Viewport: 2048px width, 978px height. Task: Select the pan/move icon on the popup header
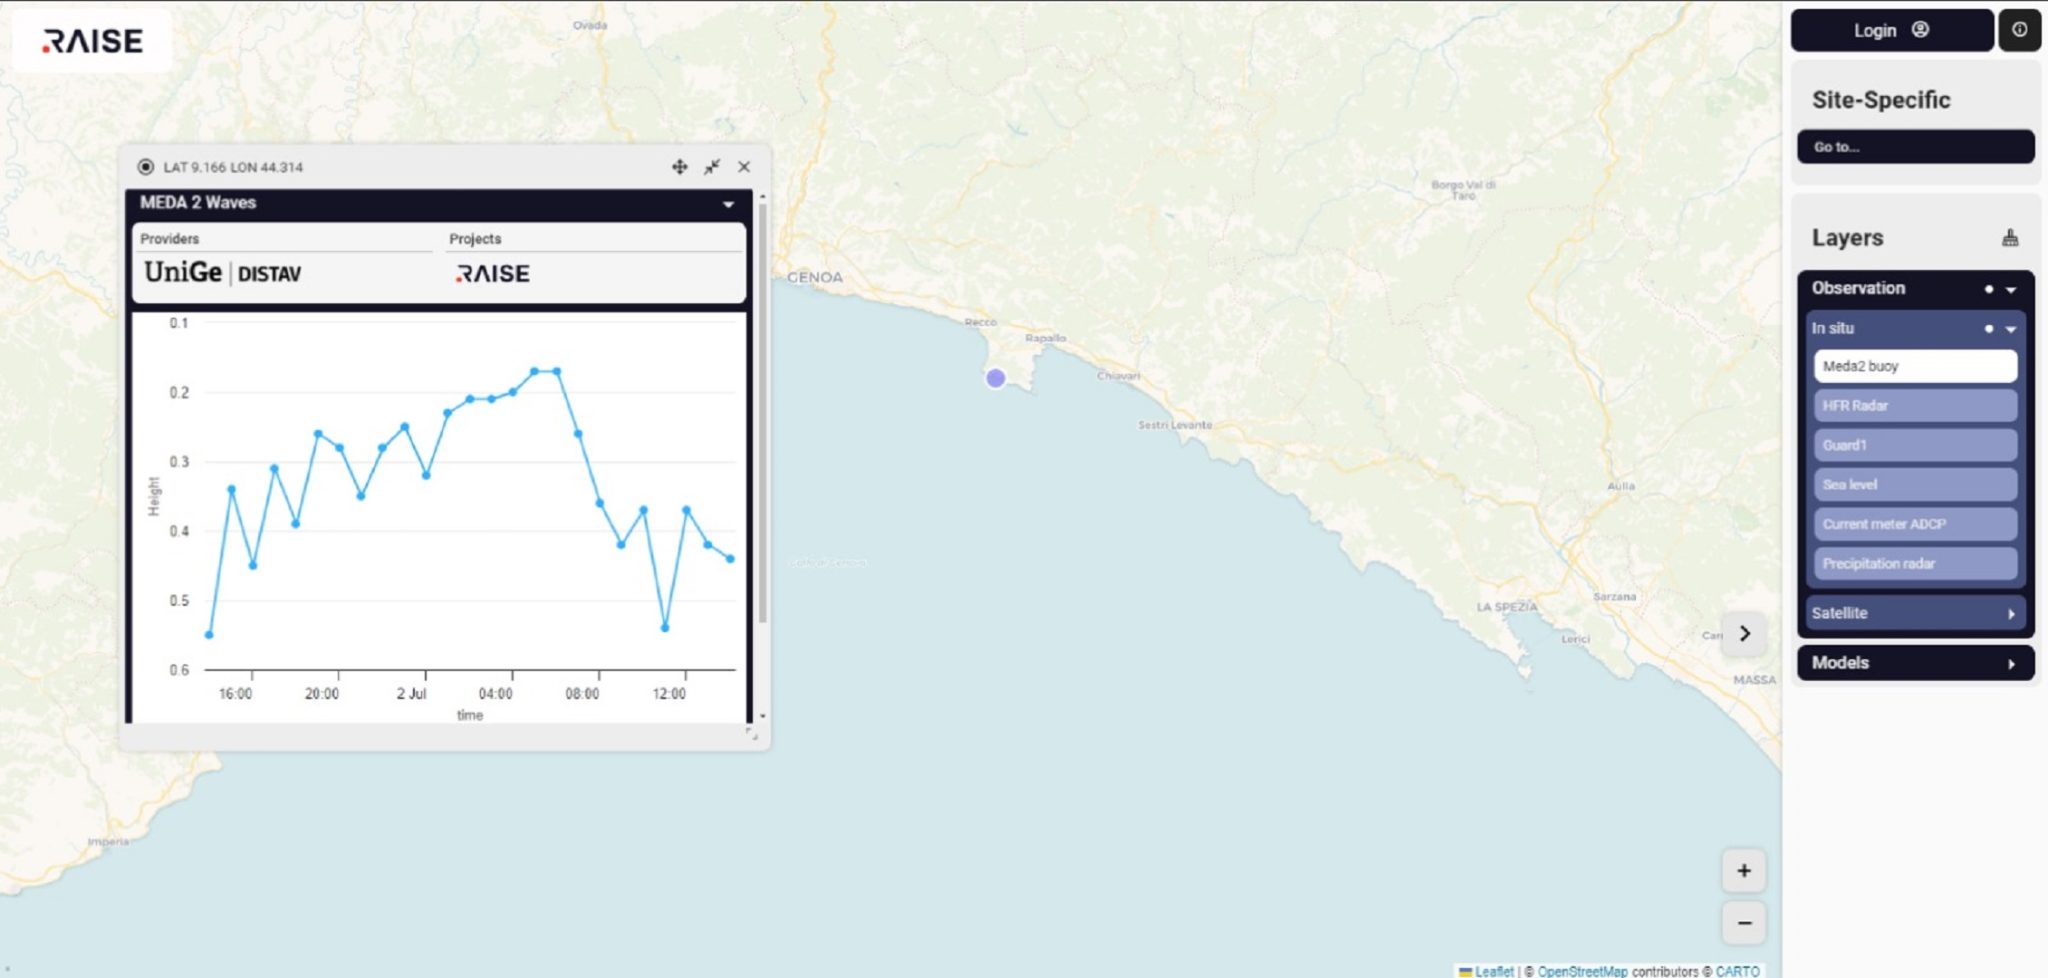tap(680, 167)
